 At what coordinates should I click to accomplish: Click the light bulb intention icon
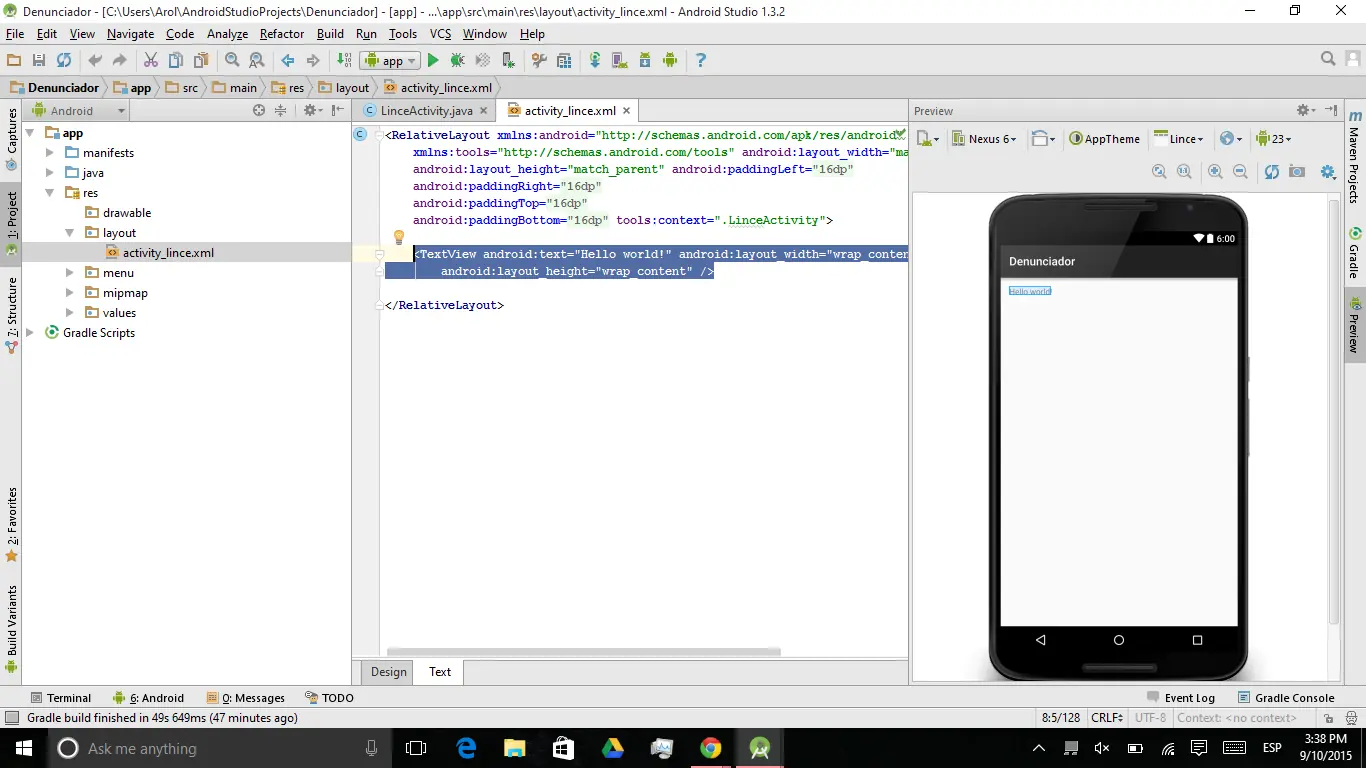pyautogui.click(x=398, y=237)
